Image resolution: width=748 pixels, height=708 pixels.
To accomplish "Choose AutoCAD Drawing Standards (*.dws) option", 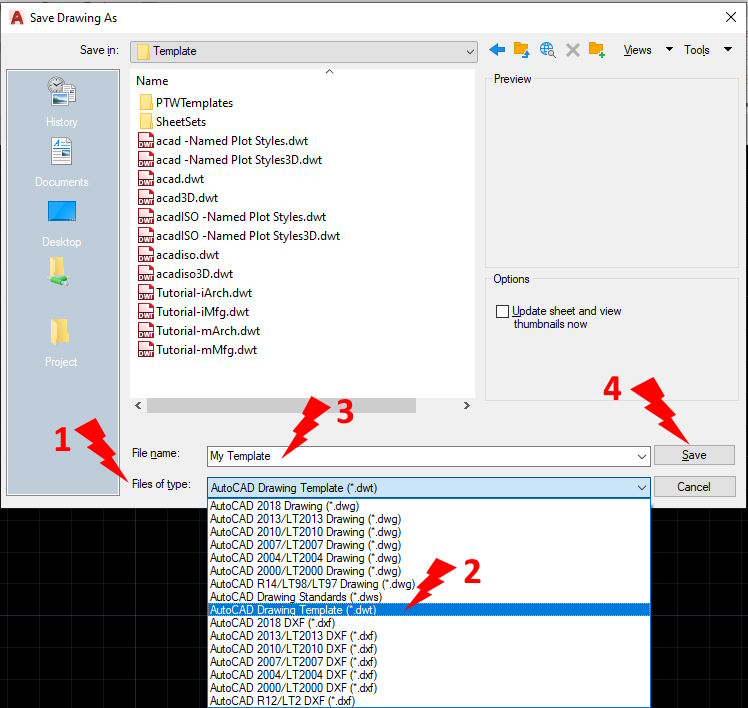I will (x=429, y=597).
